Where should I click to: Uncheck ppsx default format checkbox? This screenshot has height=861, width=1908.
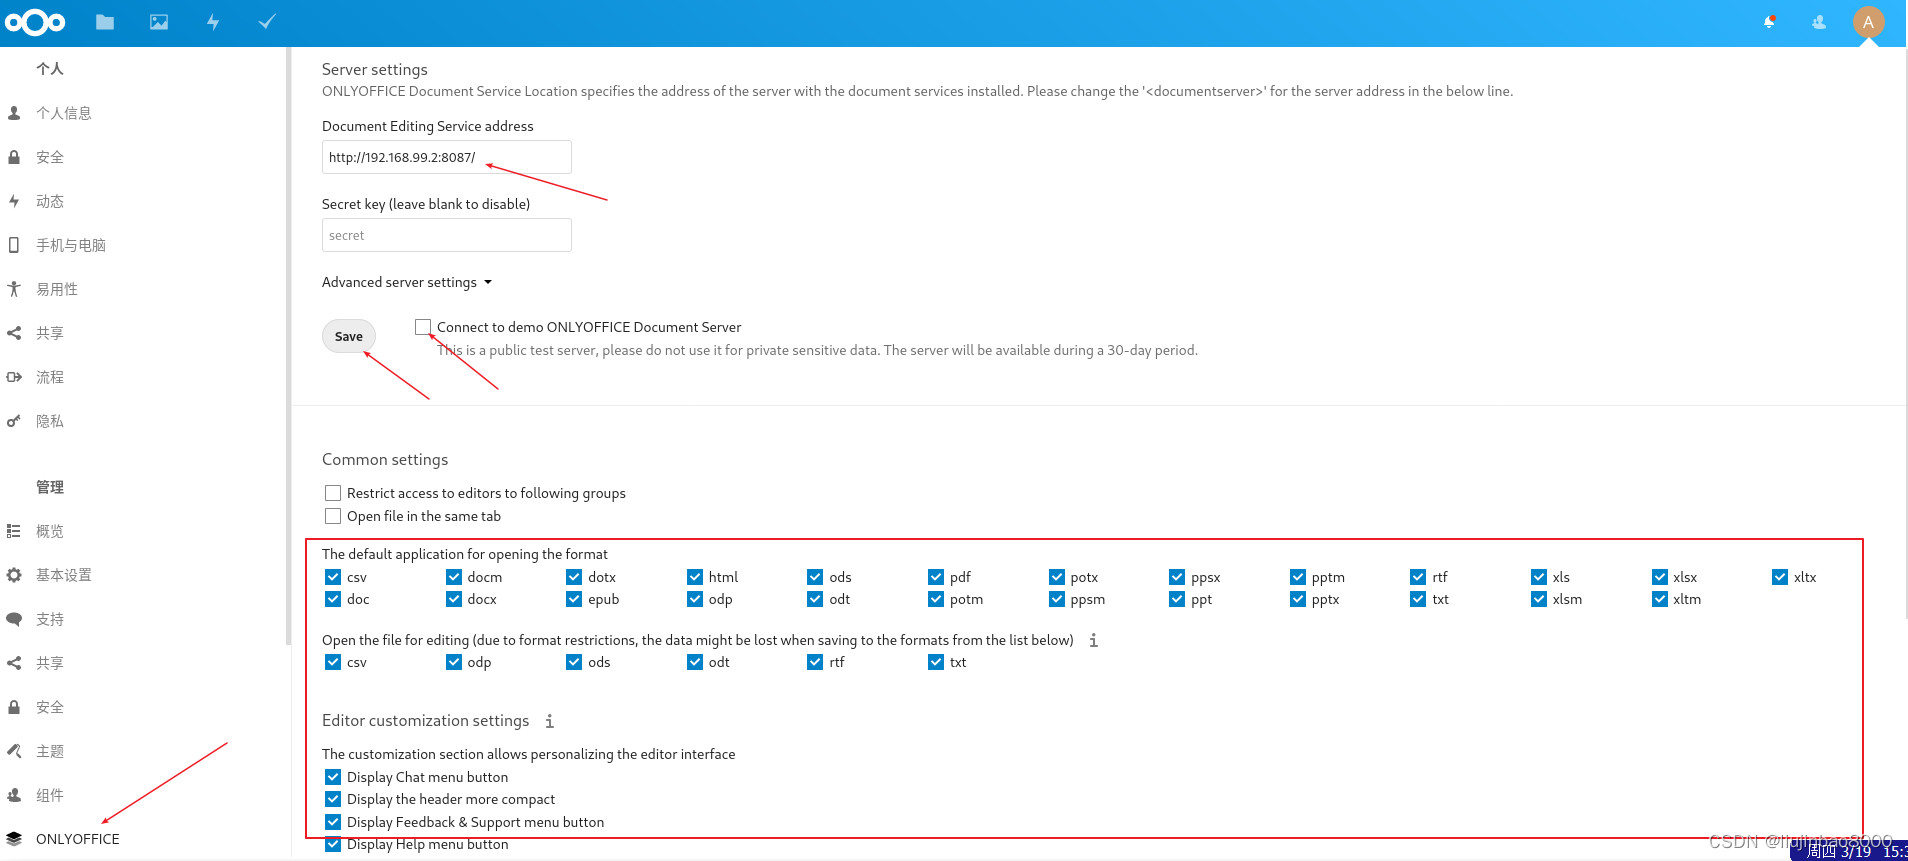point(1177,577)
